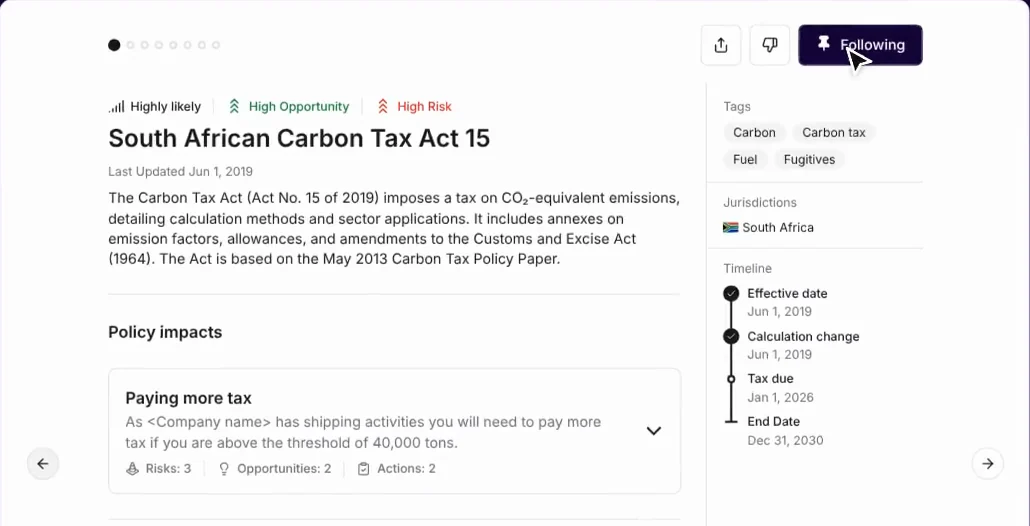Image resolution: width=1030 pixels, height=526 pixels.
Task: Click the High Risk label
Action: pos(424,106)
